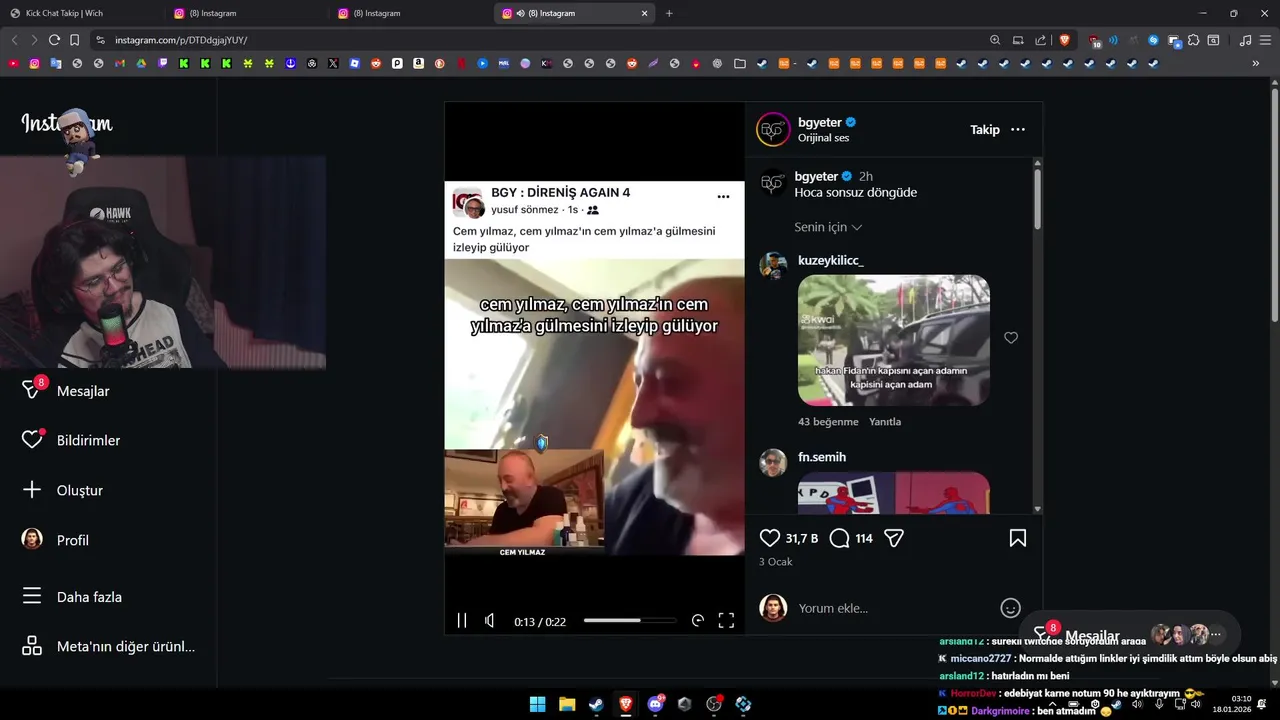Toggle video loop or replay icon
Viewport: 1280px width, 720px height.
(698, 621)
